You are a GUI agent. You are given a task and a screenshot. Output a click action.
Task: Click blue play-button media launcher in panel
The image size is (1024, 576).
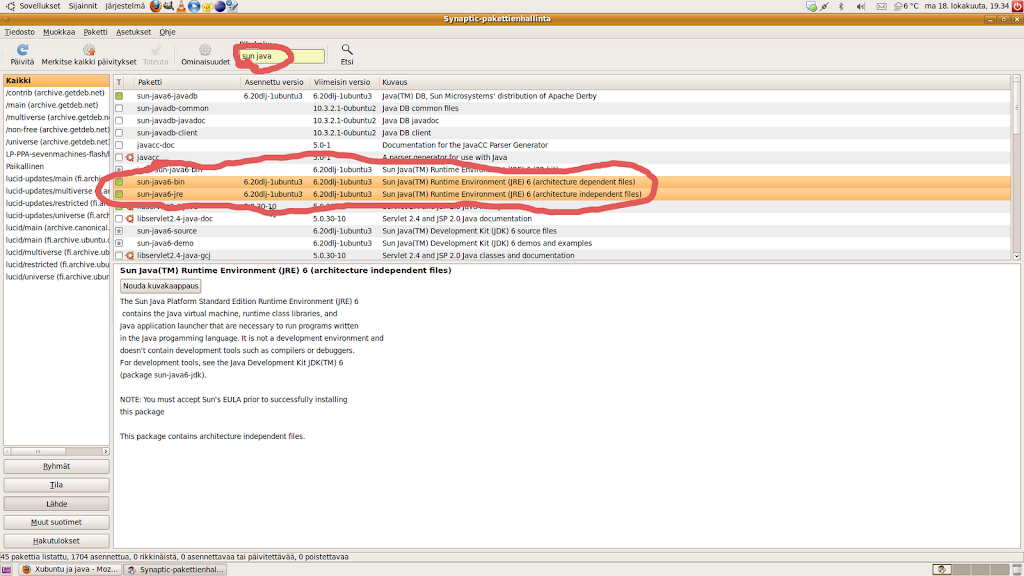point(194,7)
